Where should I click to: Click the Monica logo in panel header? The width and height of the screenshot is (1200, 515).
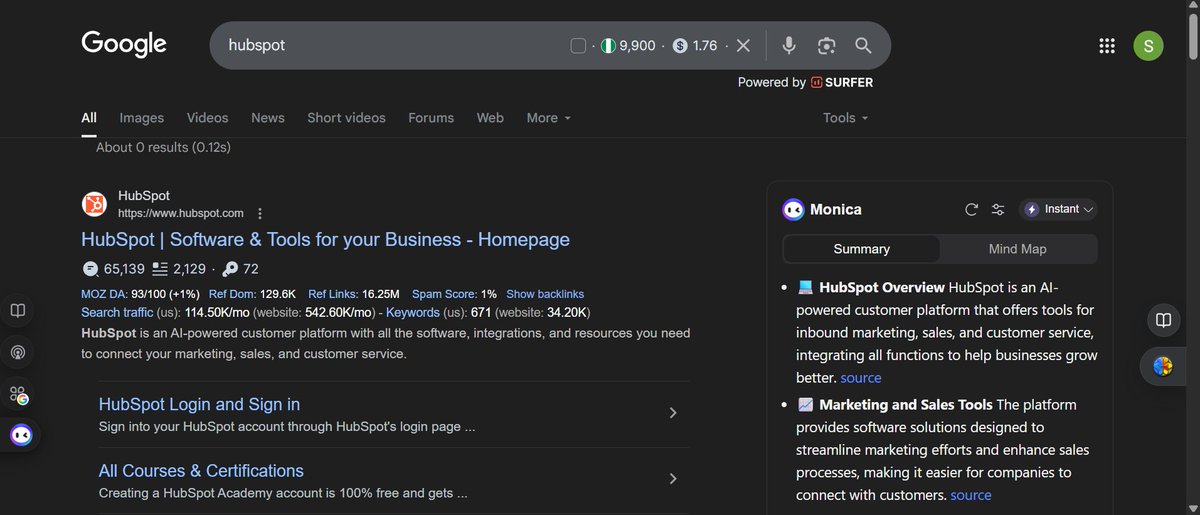click(x=794, y=209)
